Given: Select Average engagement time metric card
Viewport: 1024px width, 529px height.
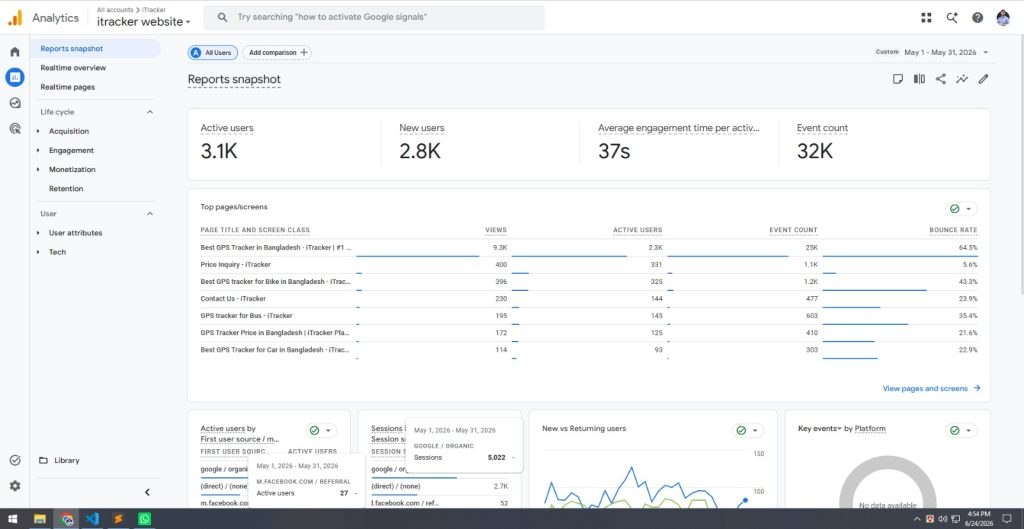Looking at the screenshot, I should (x=679, y=144).
